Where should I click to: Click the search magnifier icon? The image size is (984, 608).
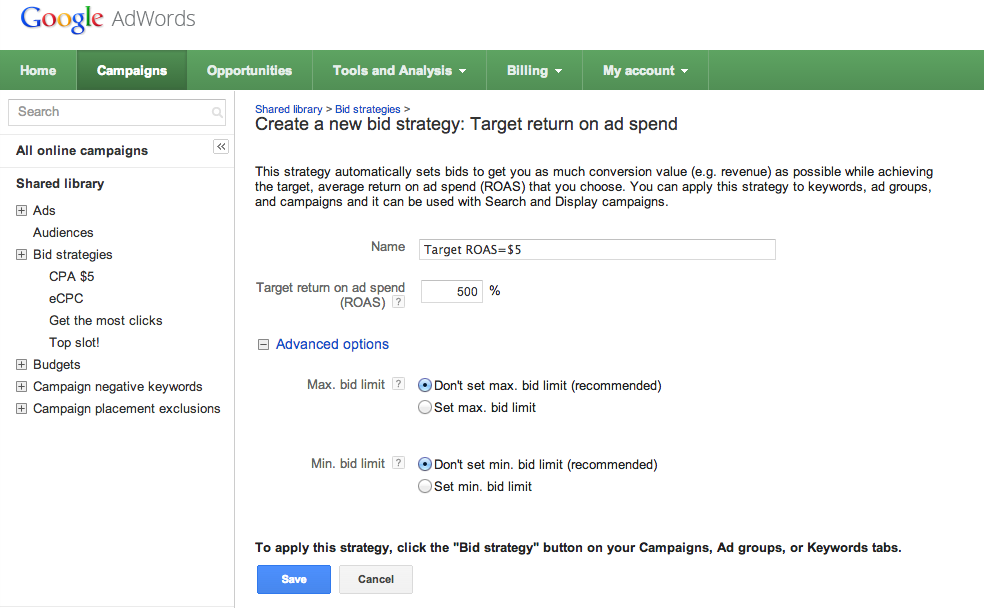click(x=216, y=112)
